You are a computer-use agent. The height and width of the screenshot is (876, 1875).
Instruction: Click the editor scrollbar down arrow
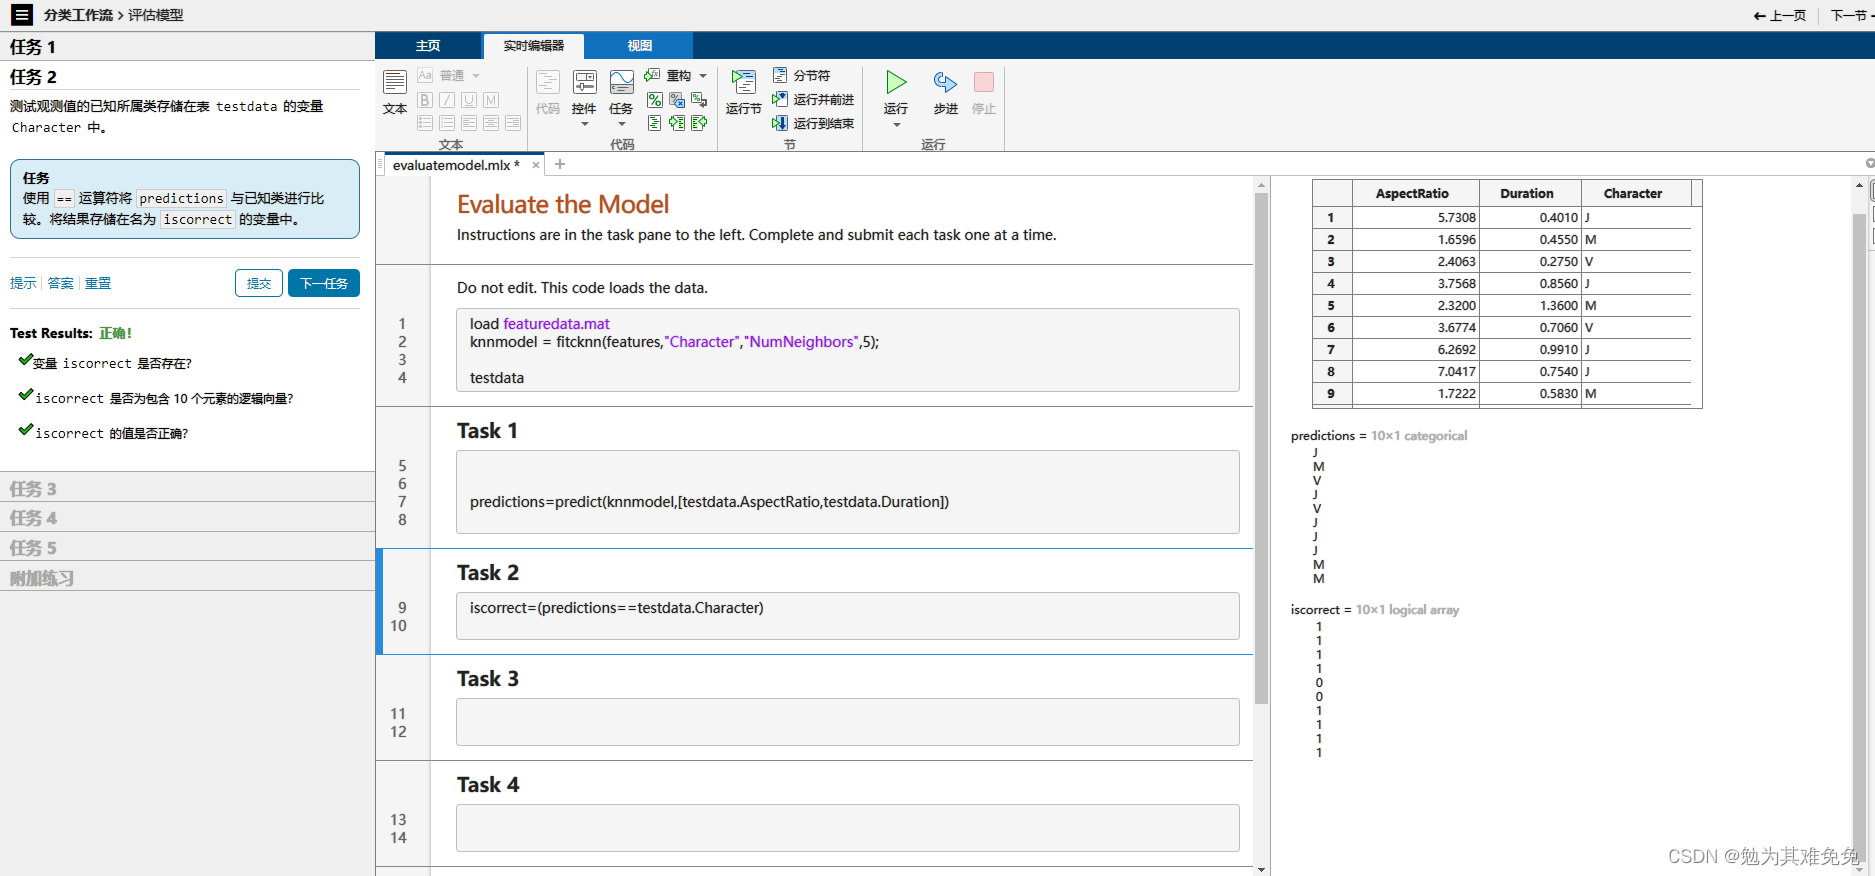(x=1261, y=869)
